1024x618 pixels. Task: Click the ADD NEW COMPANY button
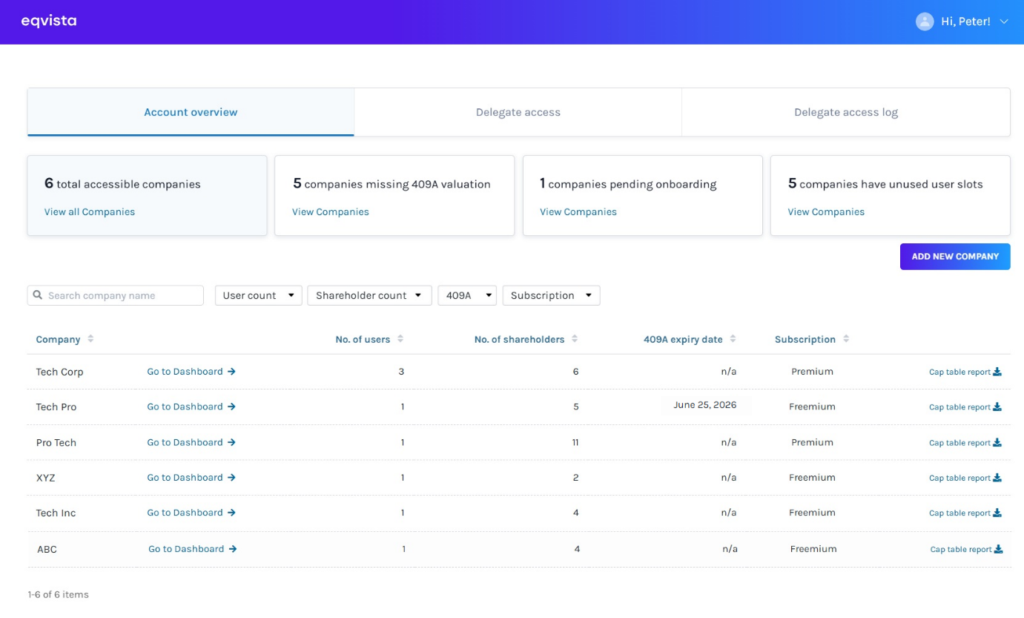[x=954, y=256]
